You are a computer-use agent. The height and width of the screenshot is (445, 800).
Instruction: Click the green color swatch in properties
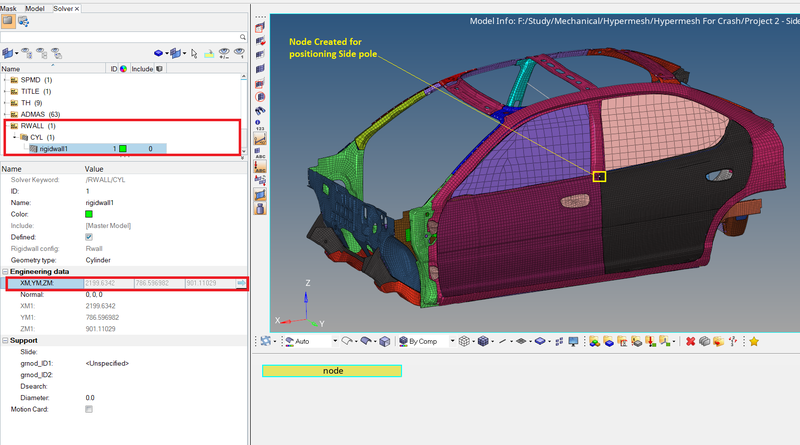pos(89,213)
